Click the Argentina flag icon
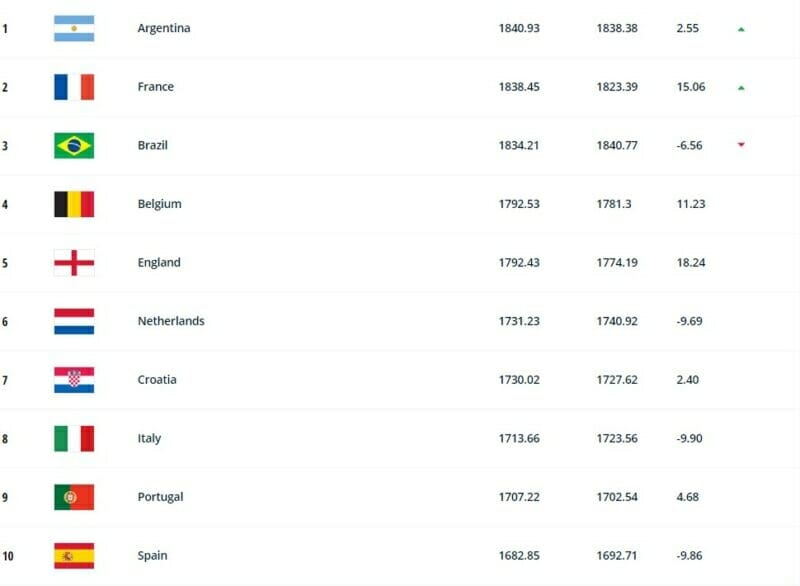This screenshot has height=586, width=800. (x=74, y=28)
